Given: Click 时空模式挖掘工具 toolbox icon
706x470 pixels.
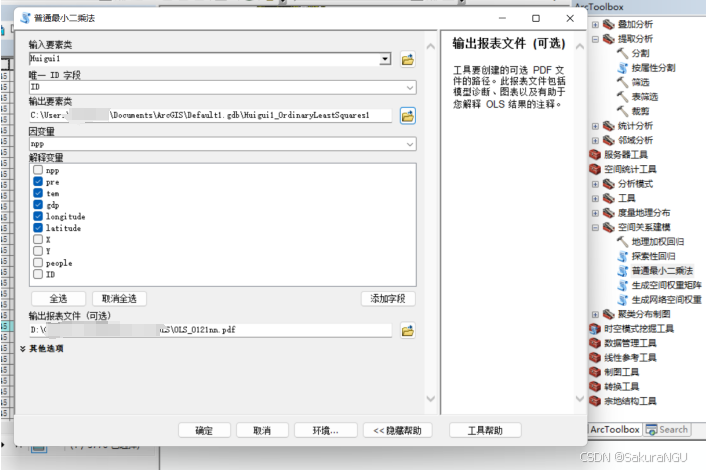Looking at the screenshot, I should [595, 329].
